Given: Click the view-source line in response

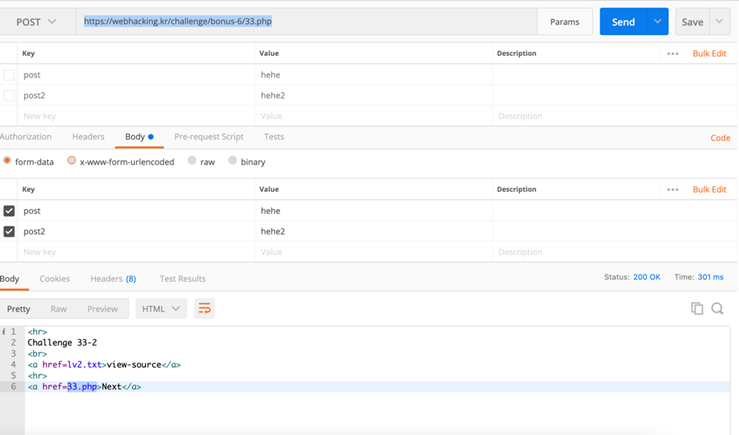Looking at the screenshot, I should coord(104,365).
